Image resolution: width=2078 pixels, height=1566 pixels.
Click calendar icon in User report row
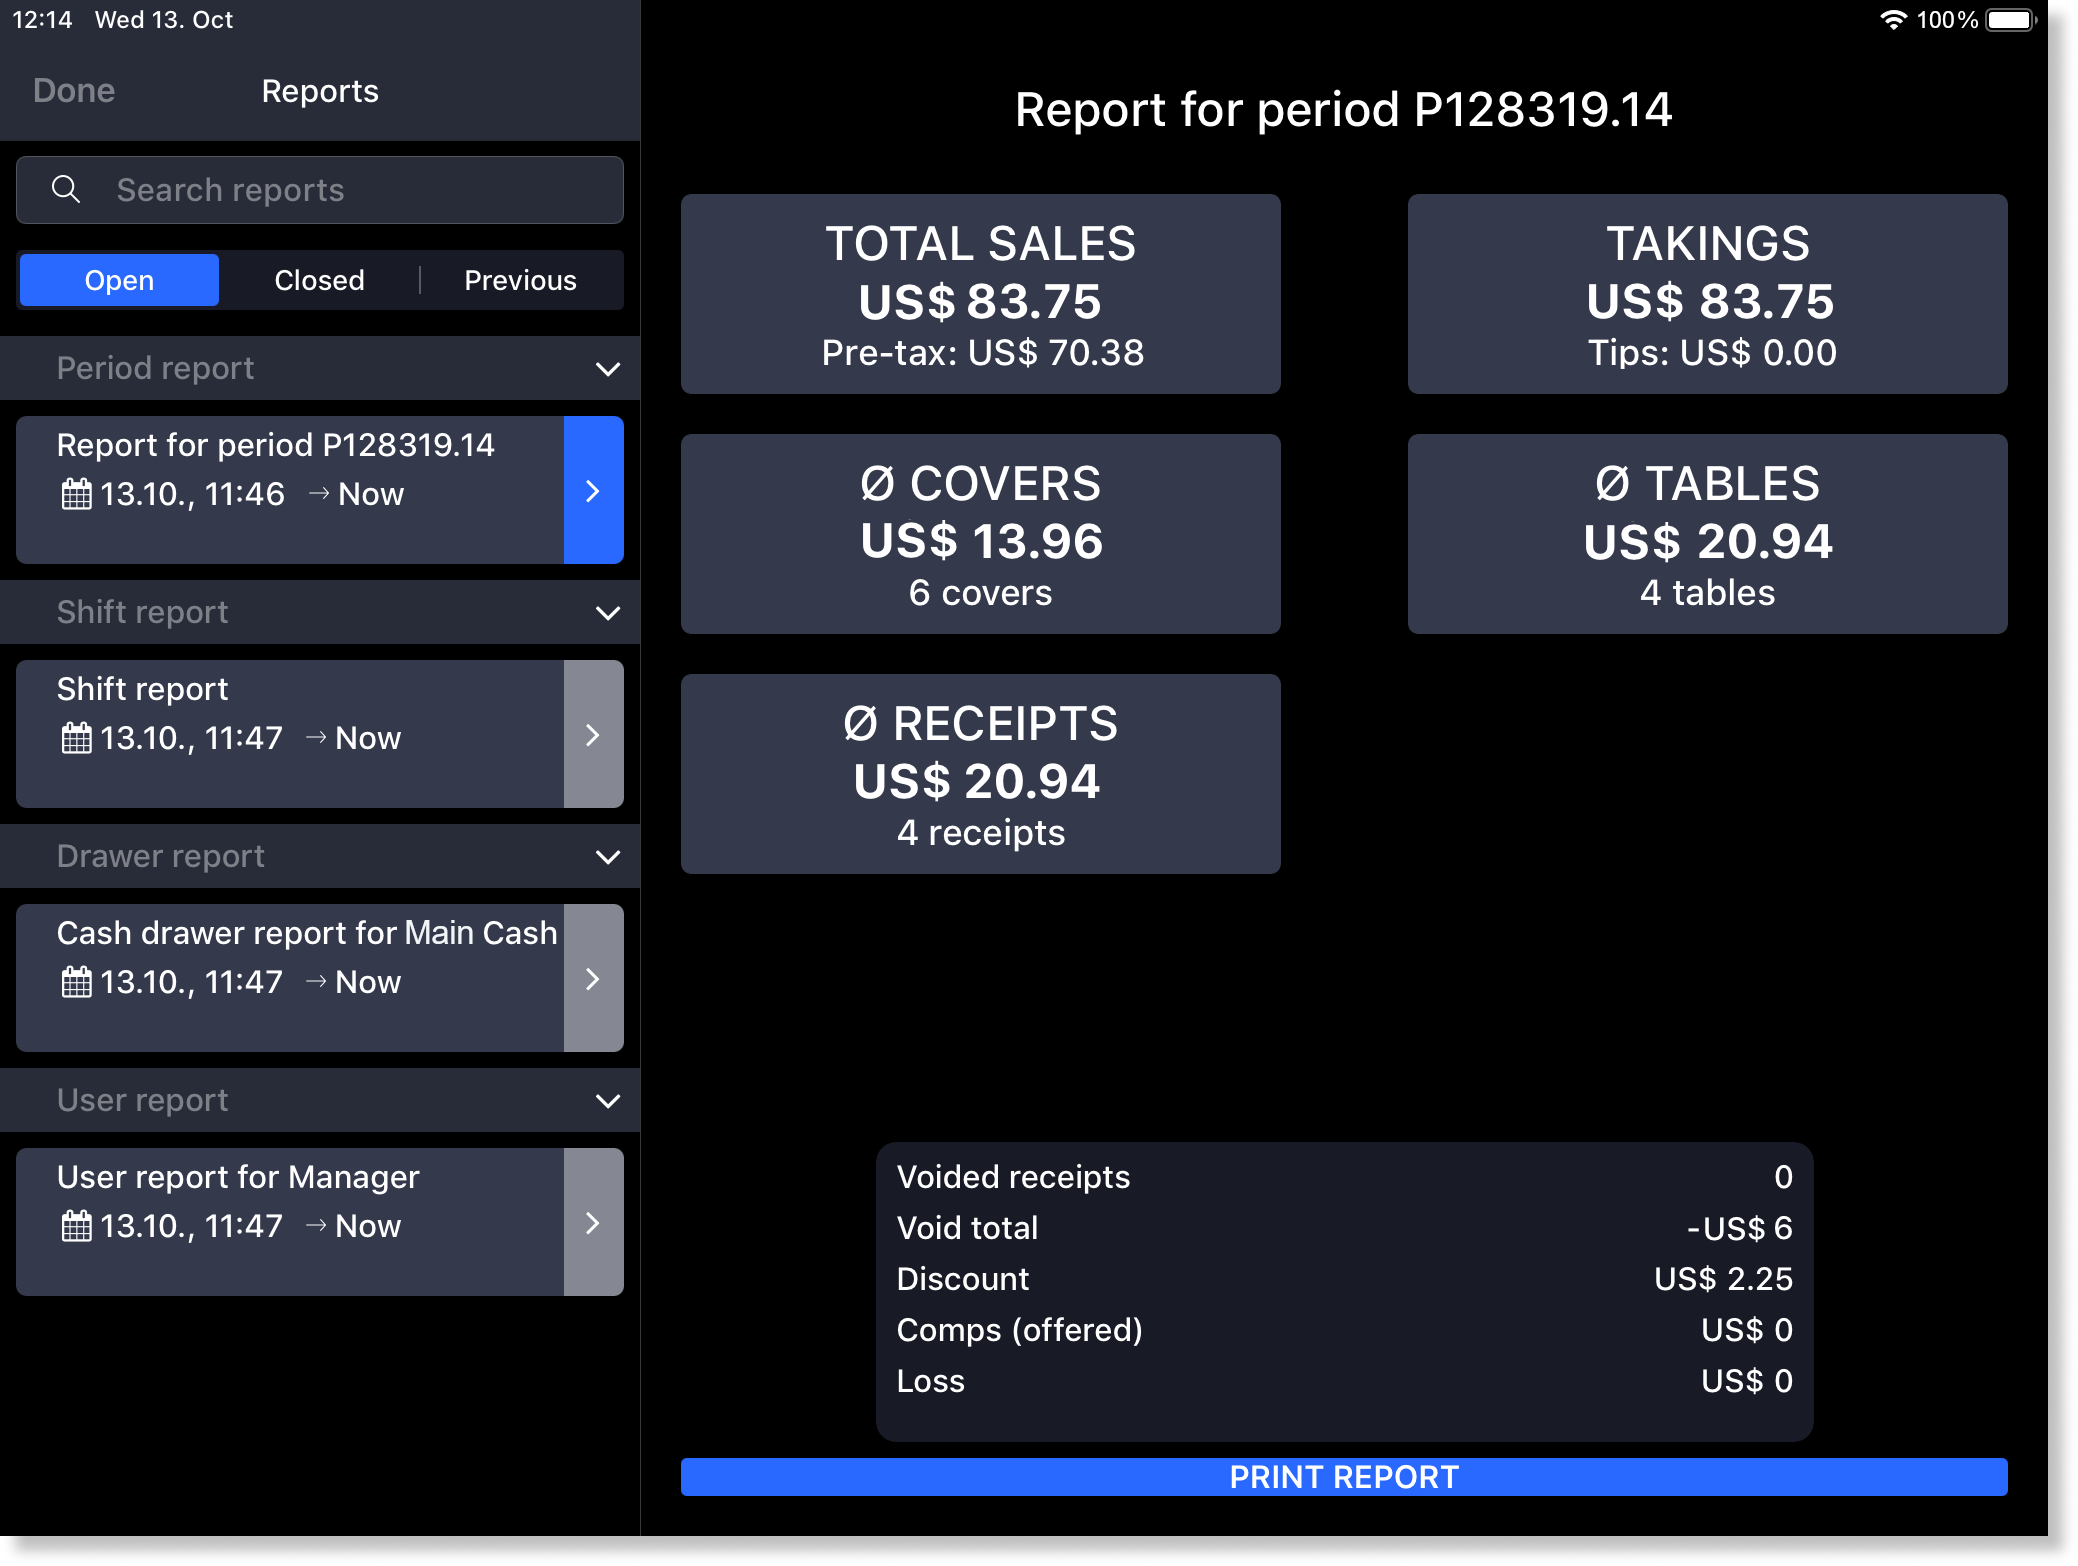click(76, 1226)
